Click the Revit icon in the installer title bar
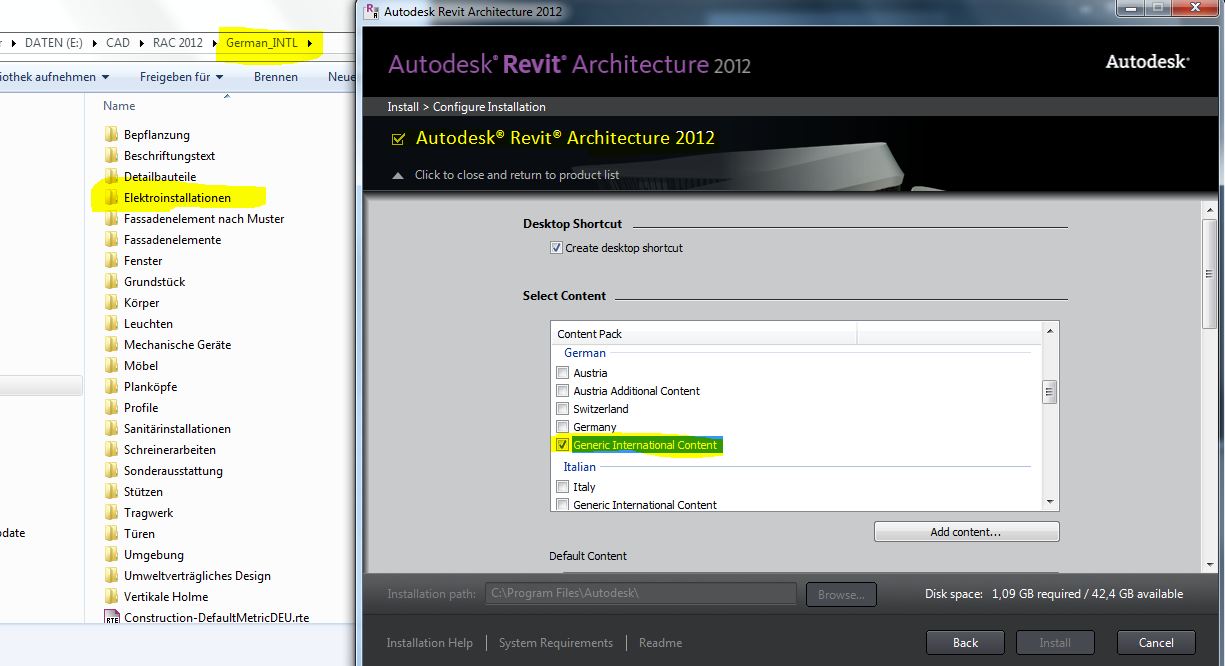The height and width of the screenshot is (666, 1225). pos(373,12)
